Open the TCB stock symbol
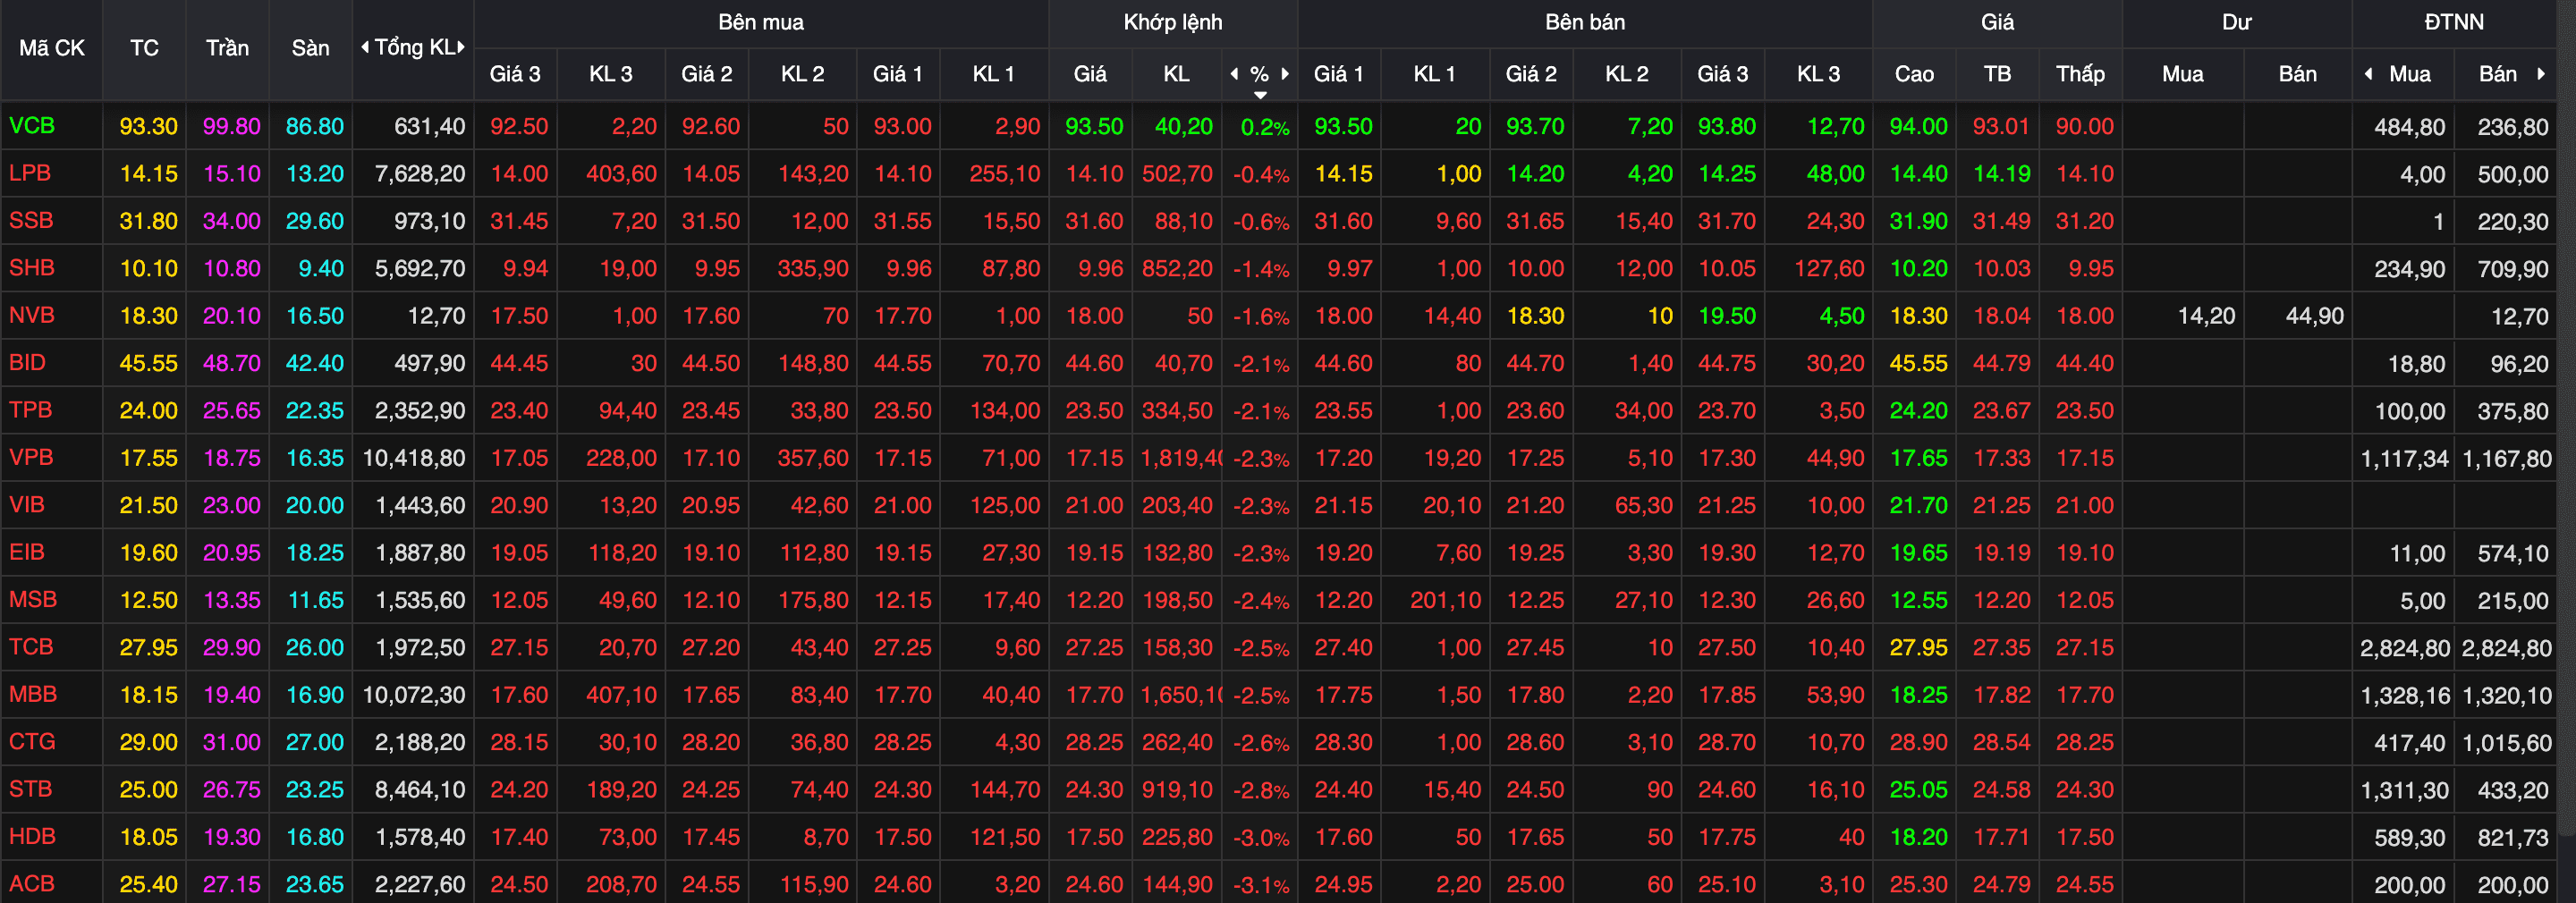The width and height of the screenshot is (2576, 903). click(31, 646)
